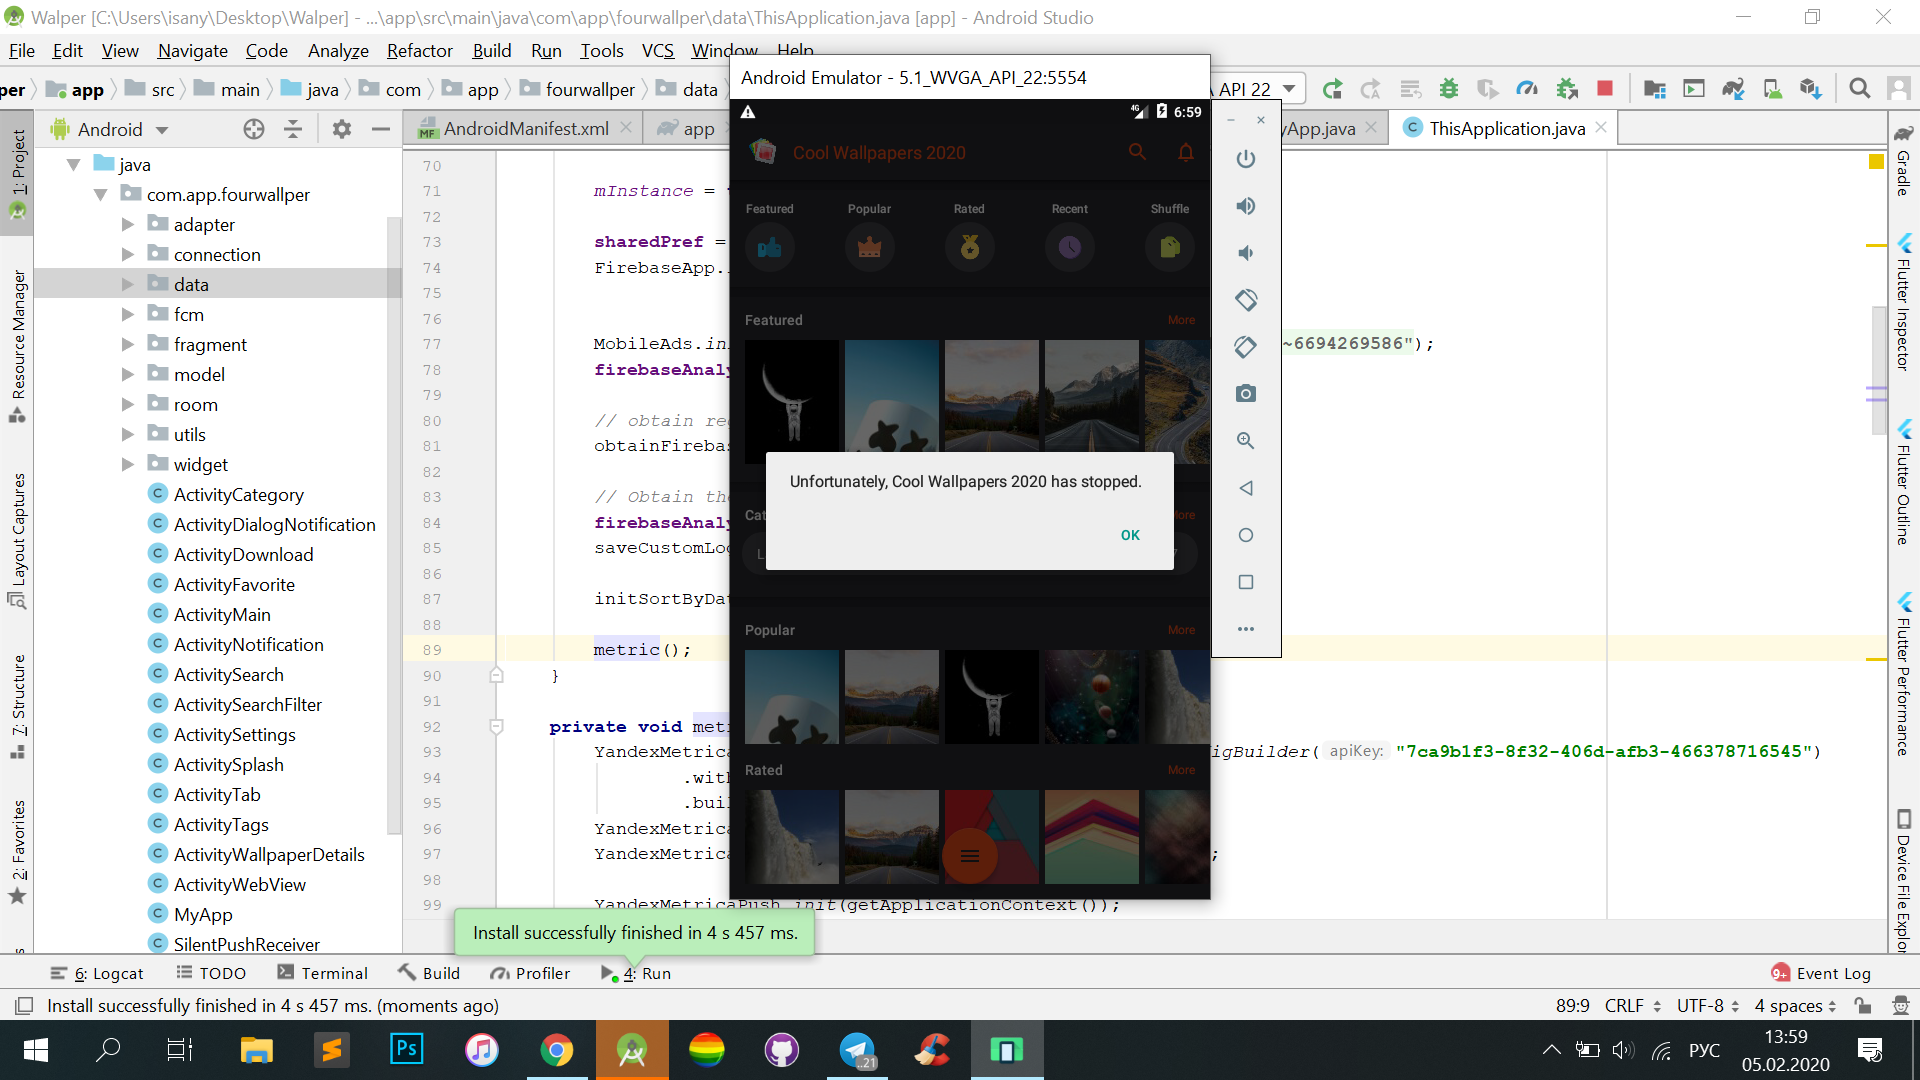
Task: Click Apply Changes rerun icon
Action: (x=1331, y=89)
